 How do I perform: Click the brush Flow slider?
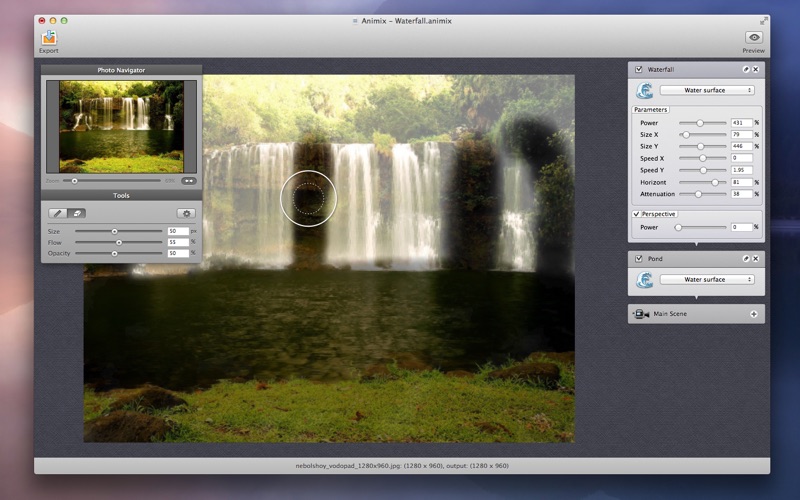118,242
